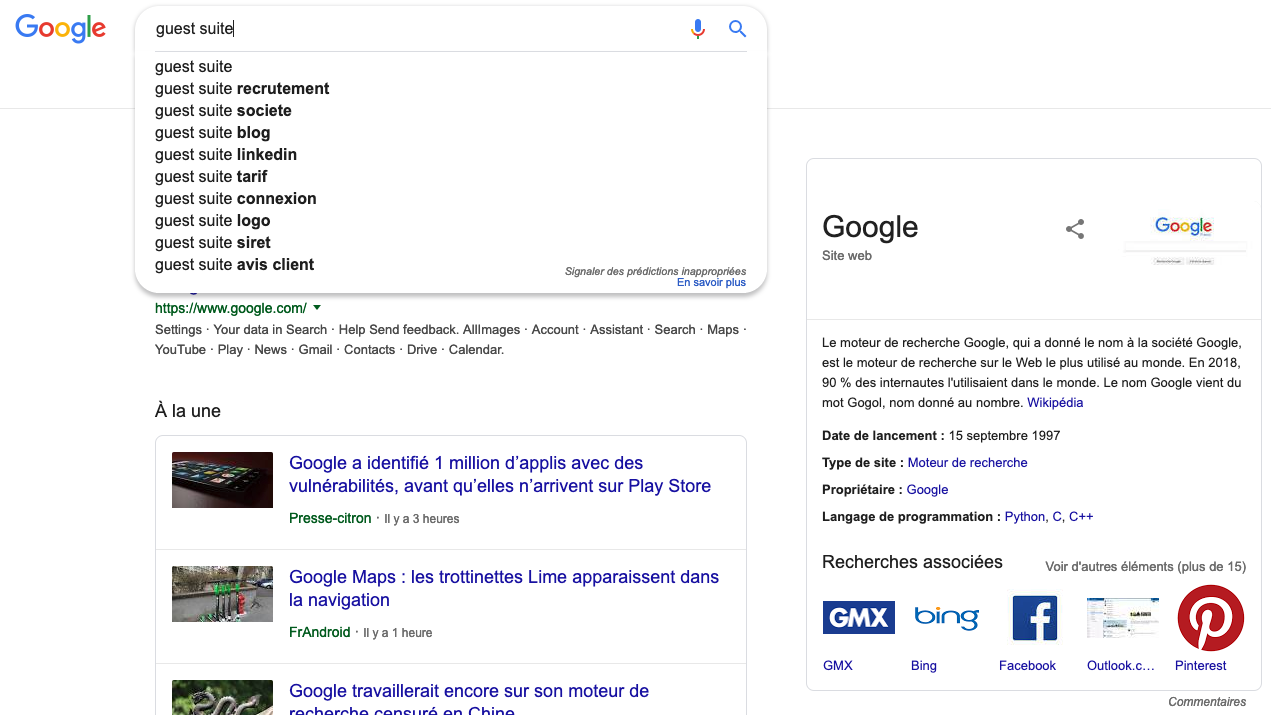Screen dimensions: 1271x715
Task: Activate voice search microphone icon
Action: [698, 29]
